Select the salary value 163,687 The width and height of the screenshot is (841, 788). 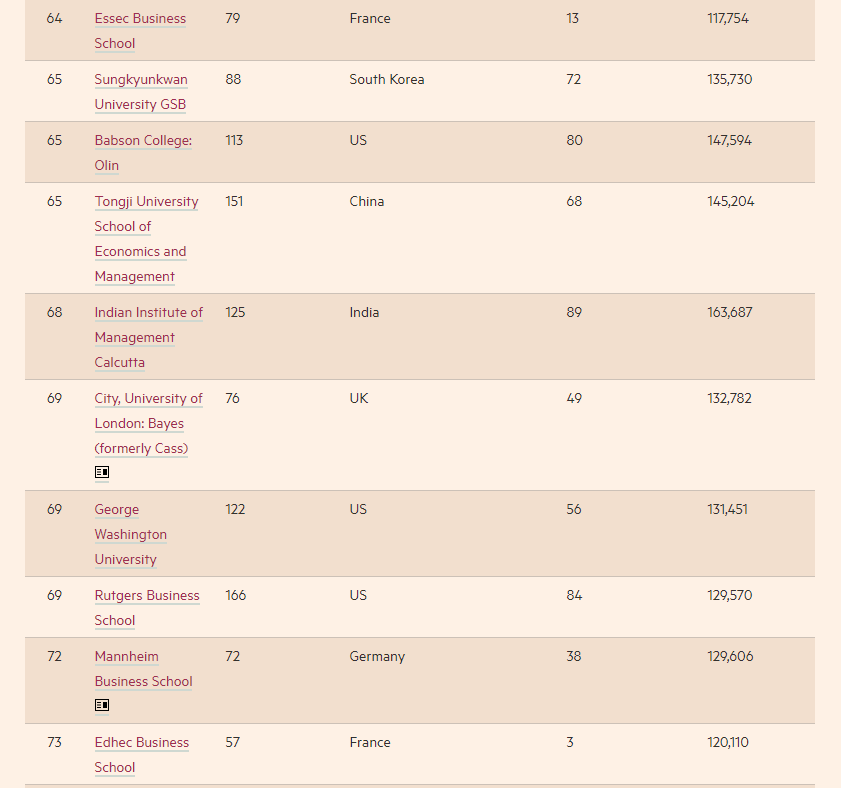click(730, 313)
